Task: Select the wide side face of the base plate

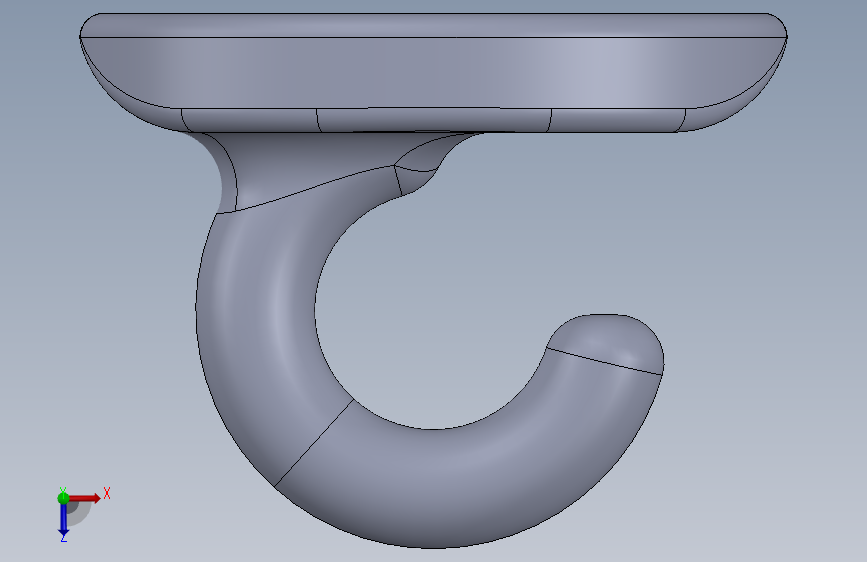Action: coord(434,73)
